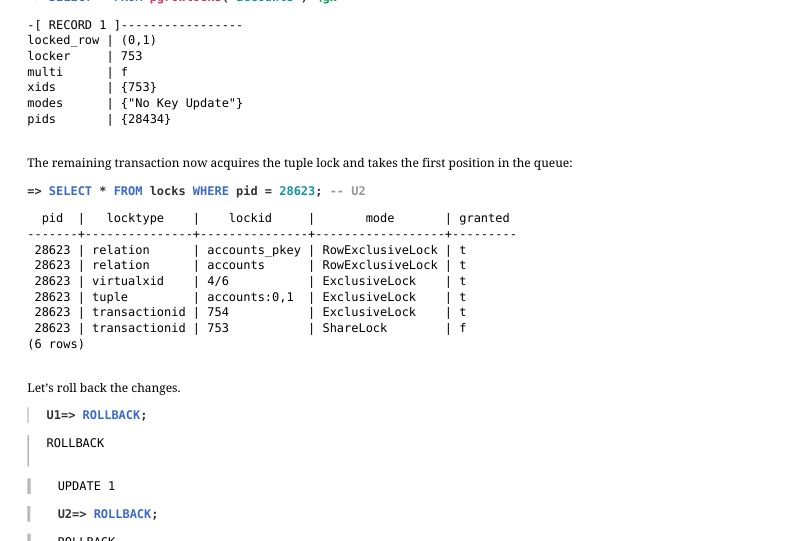Click the 'RECORD 1' header line
The height and width of the screenshot is (541, 808).
[135, 25]
